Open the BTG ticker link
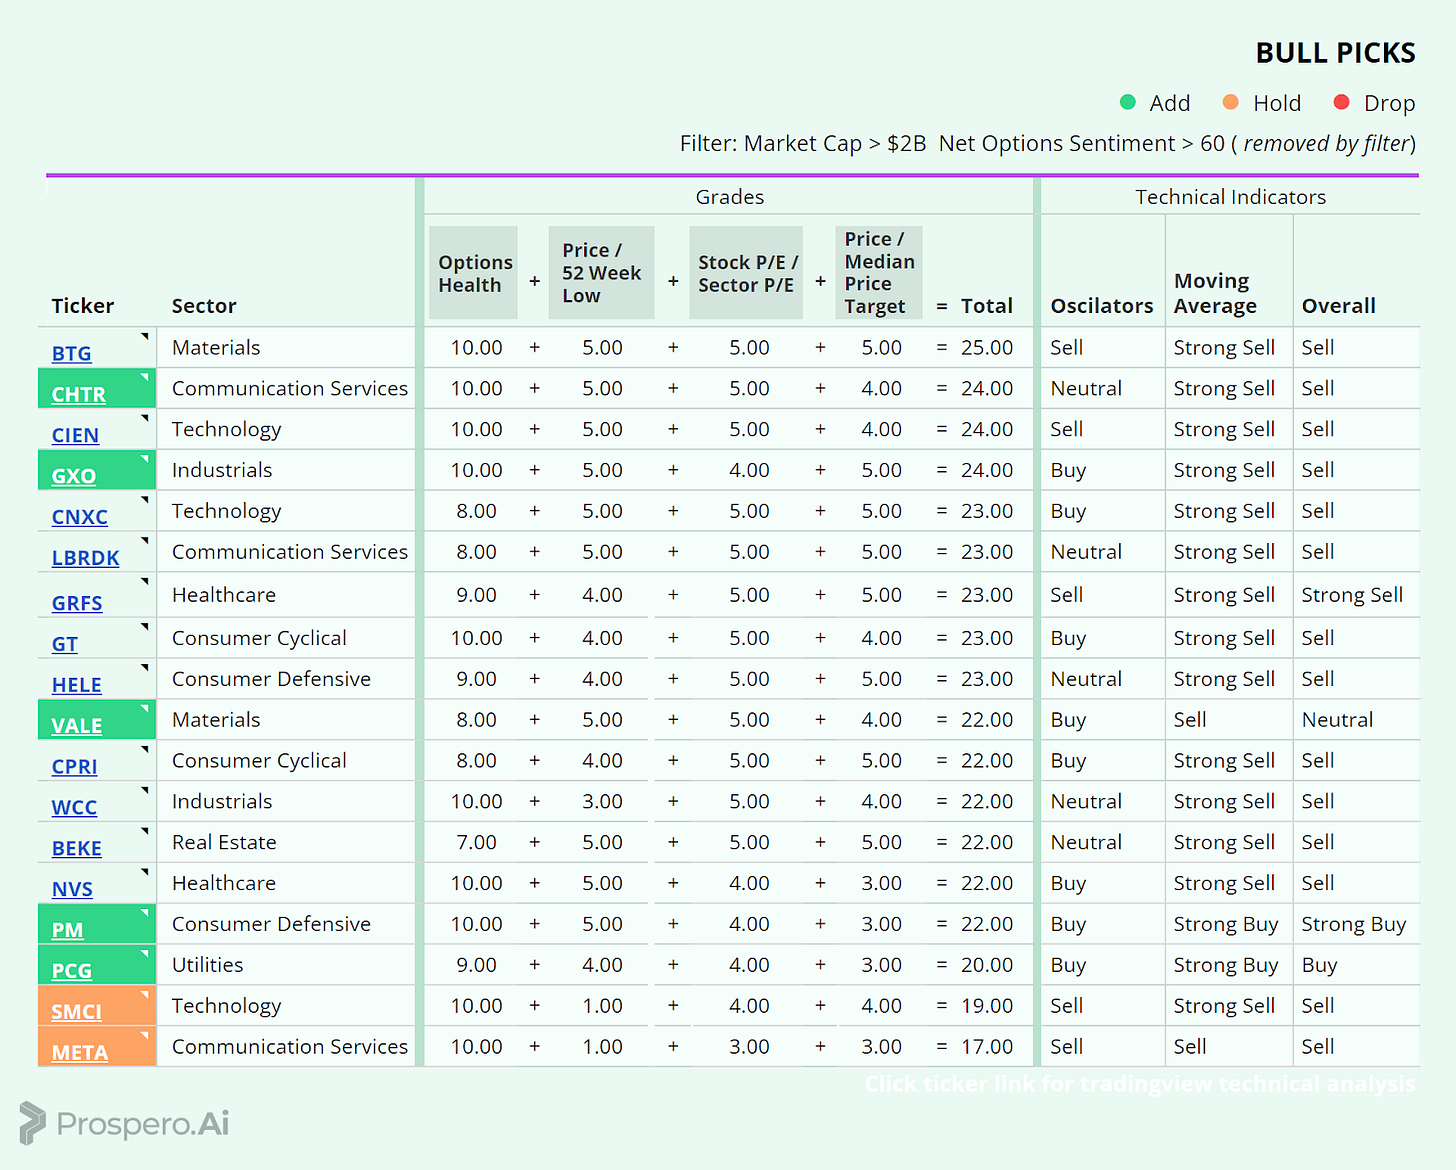Screen dimensions: 1456x1170 [71, 353]
